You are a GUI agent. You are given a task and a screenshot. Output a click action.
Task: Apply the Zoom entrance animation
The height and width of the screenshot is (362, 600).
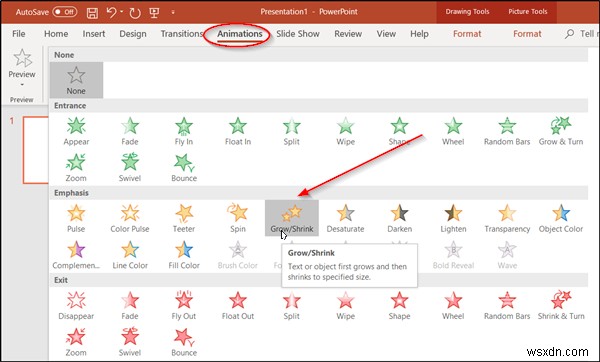click(x=76, y=168)
